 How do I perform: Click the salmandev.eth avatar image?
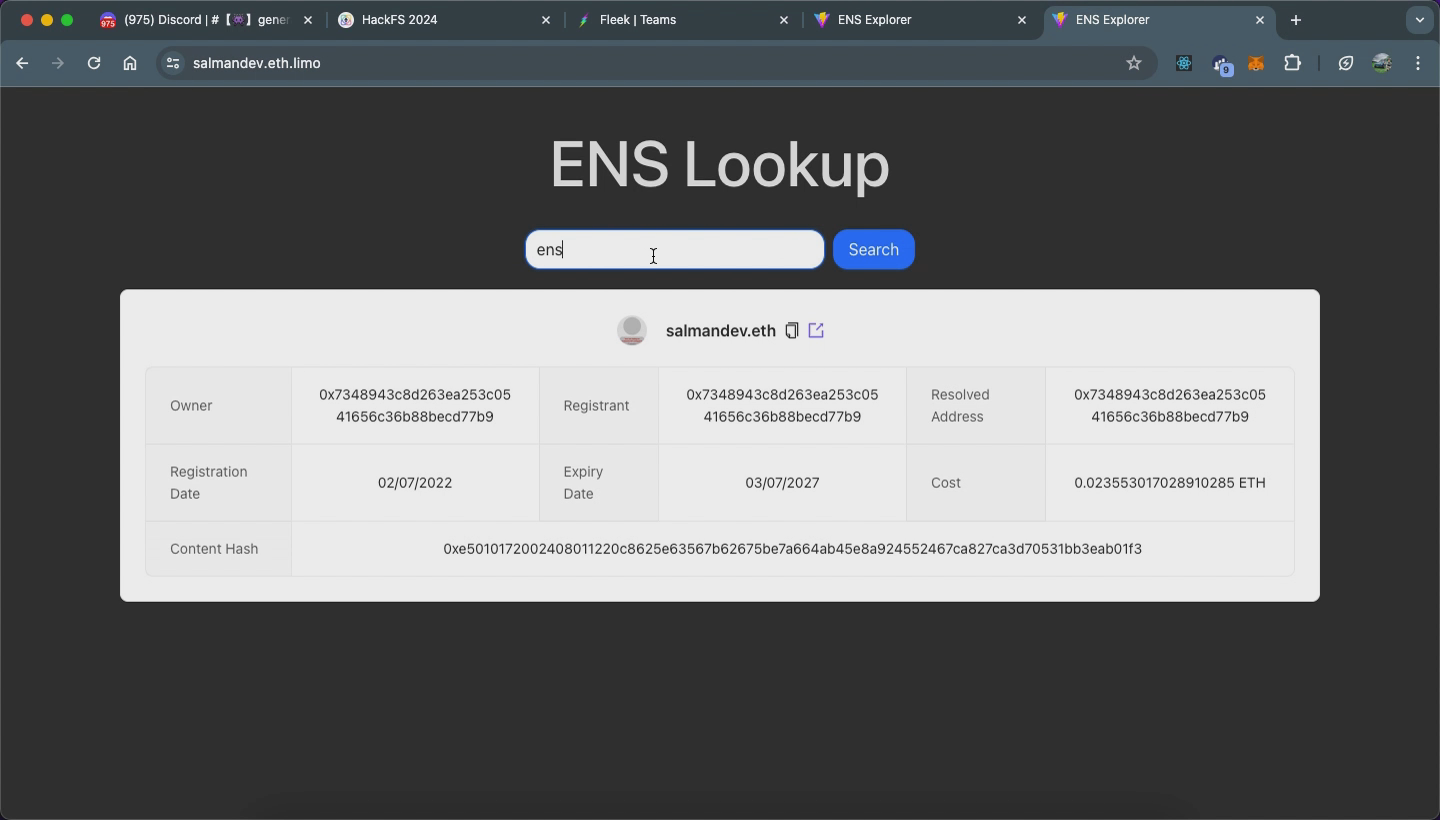(632, 330)
